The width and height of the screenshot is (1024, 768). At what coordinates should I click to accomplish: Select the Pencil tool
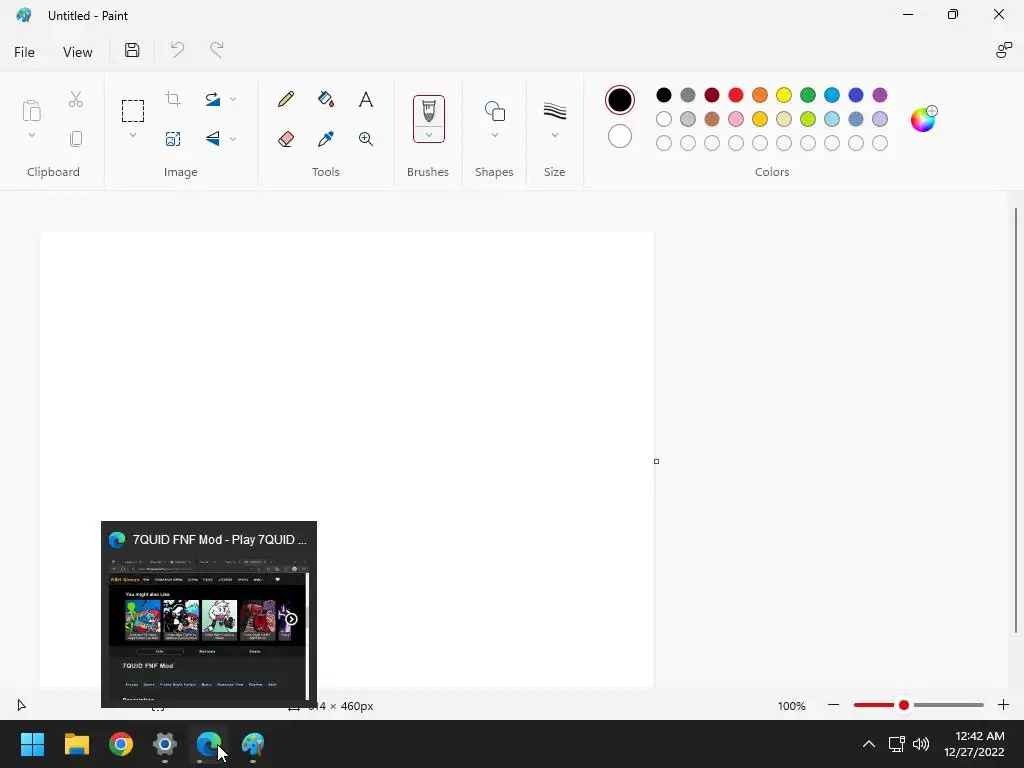[285, 99]
